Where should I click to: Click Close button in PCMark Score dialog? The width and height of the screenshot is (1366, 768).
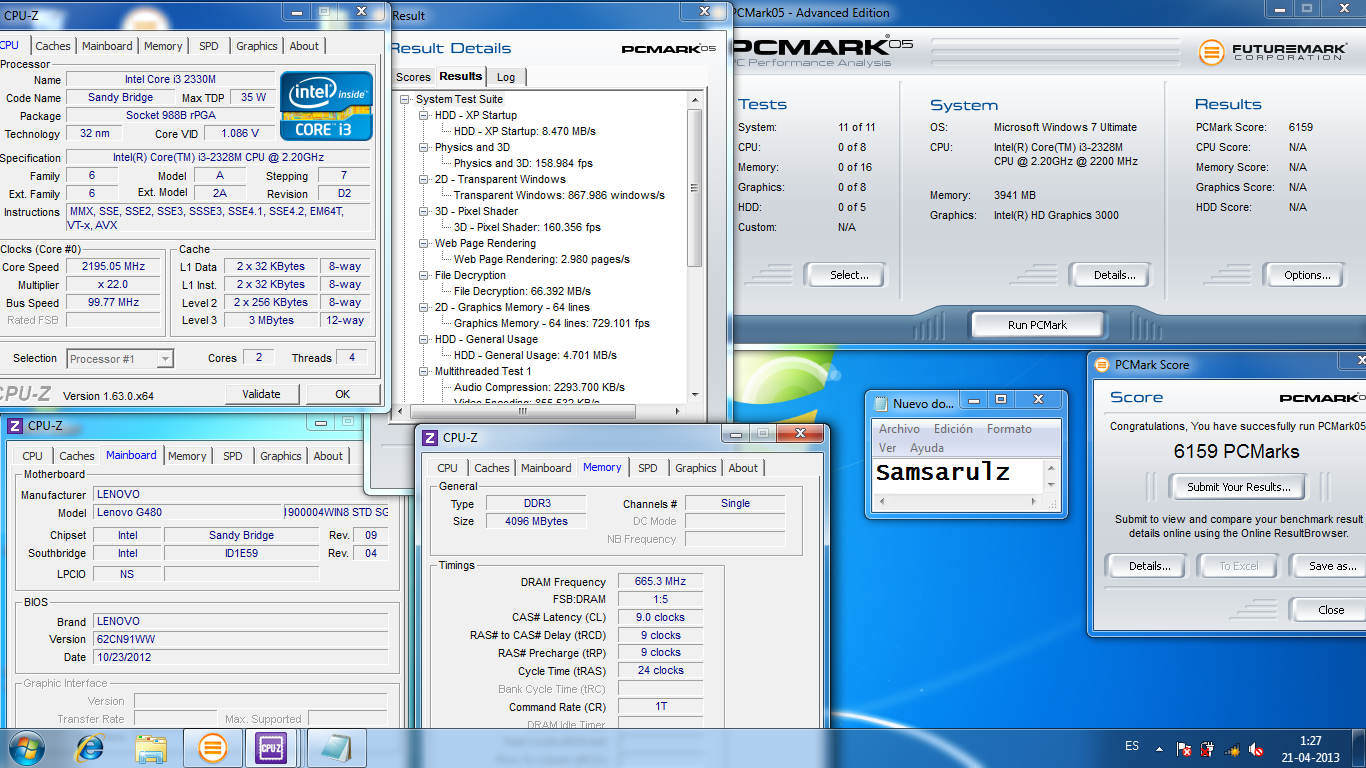1330,610
